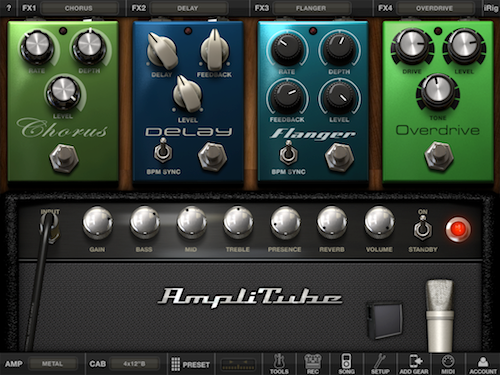Flip the amp Standby switch
The width and height of the screenshot is (500, 375).
tap(423, 228)
